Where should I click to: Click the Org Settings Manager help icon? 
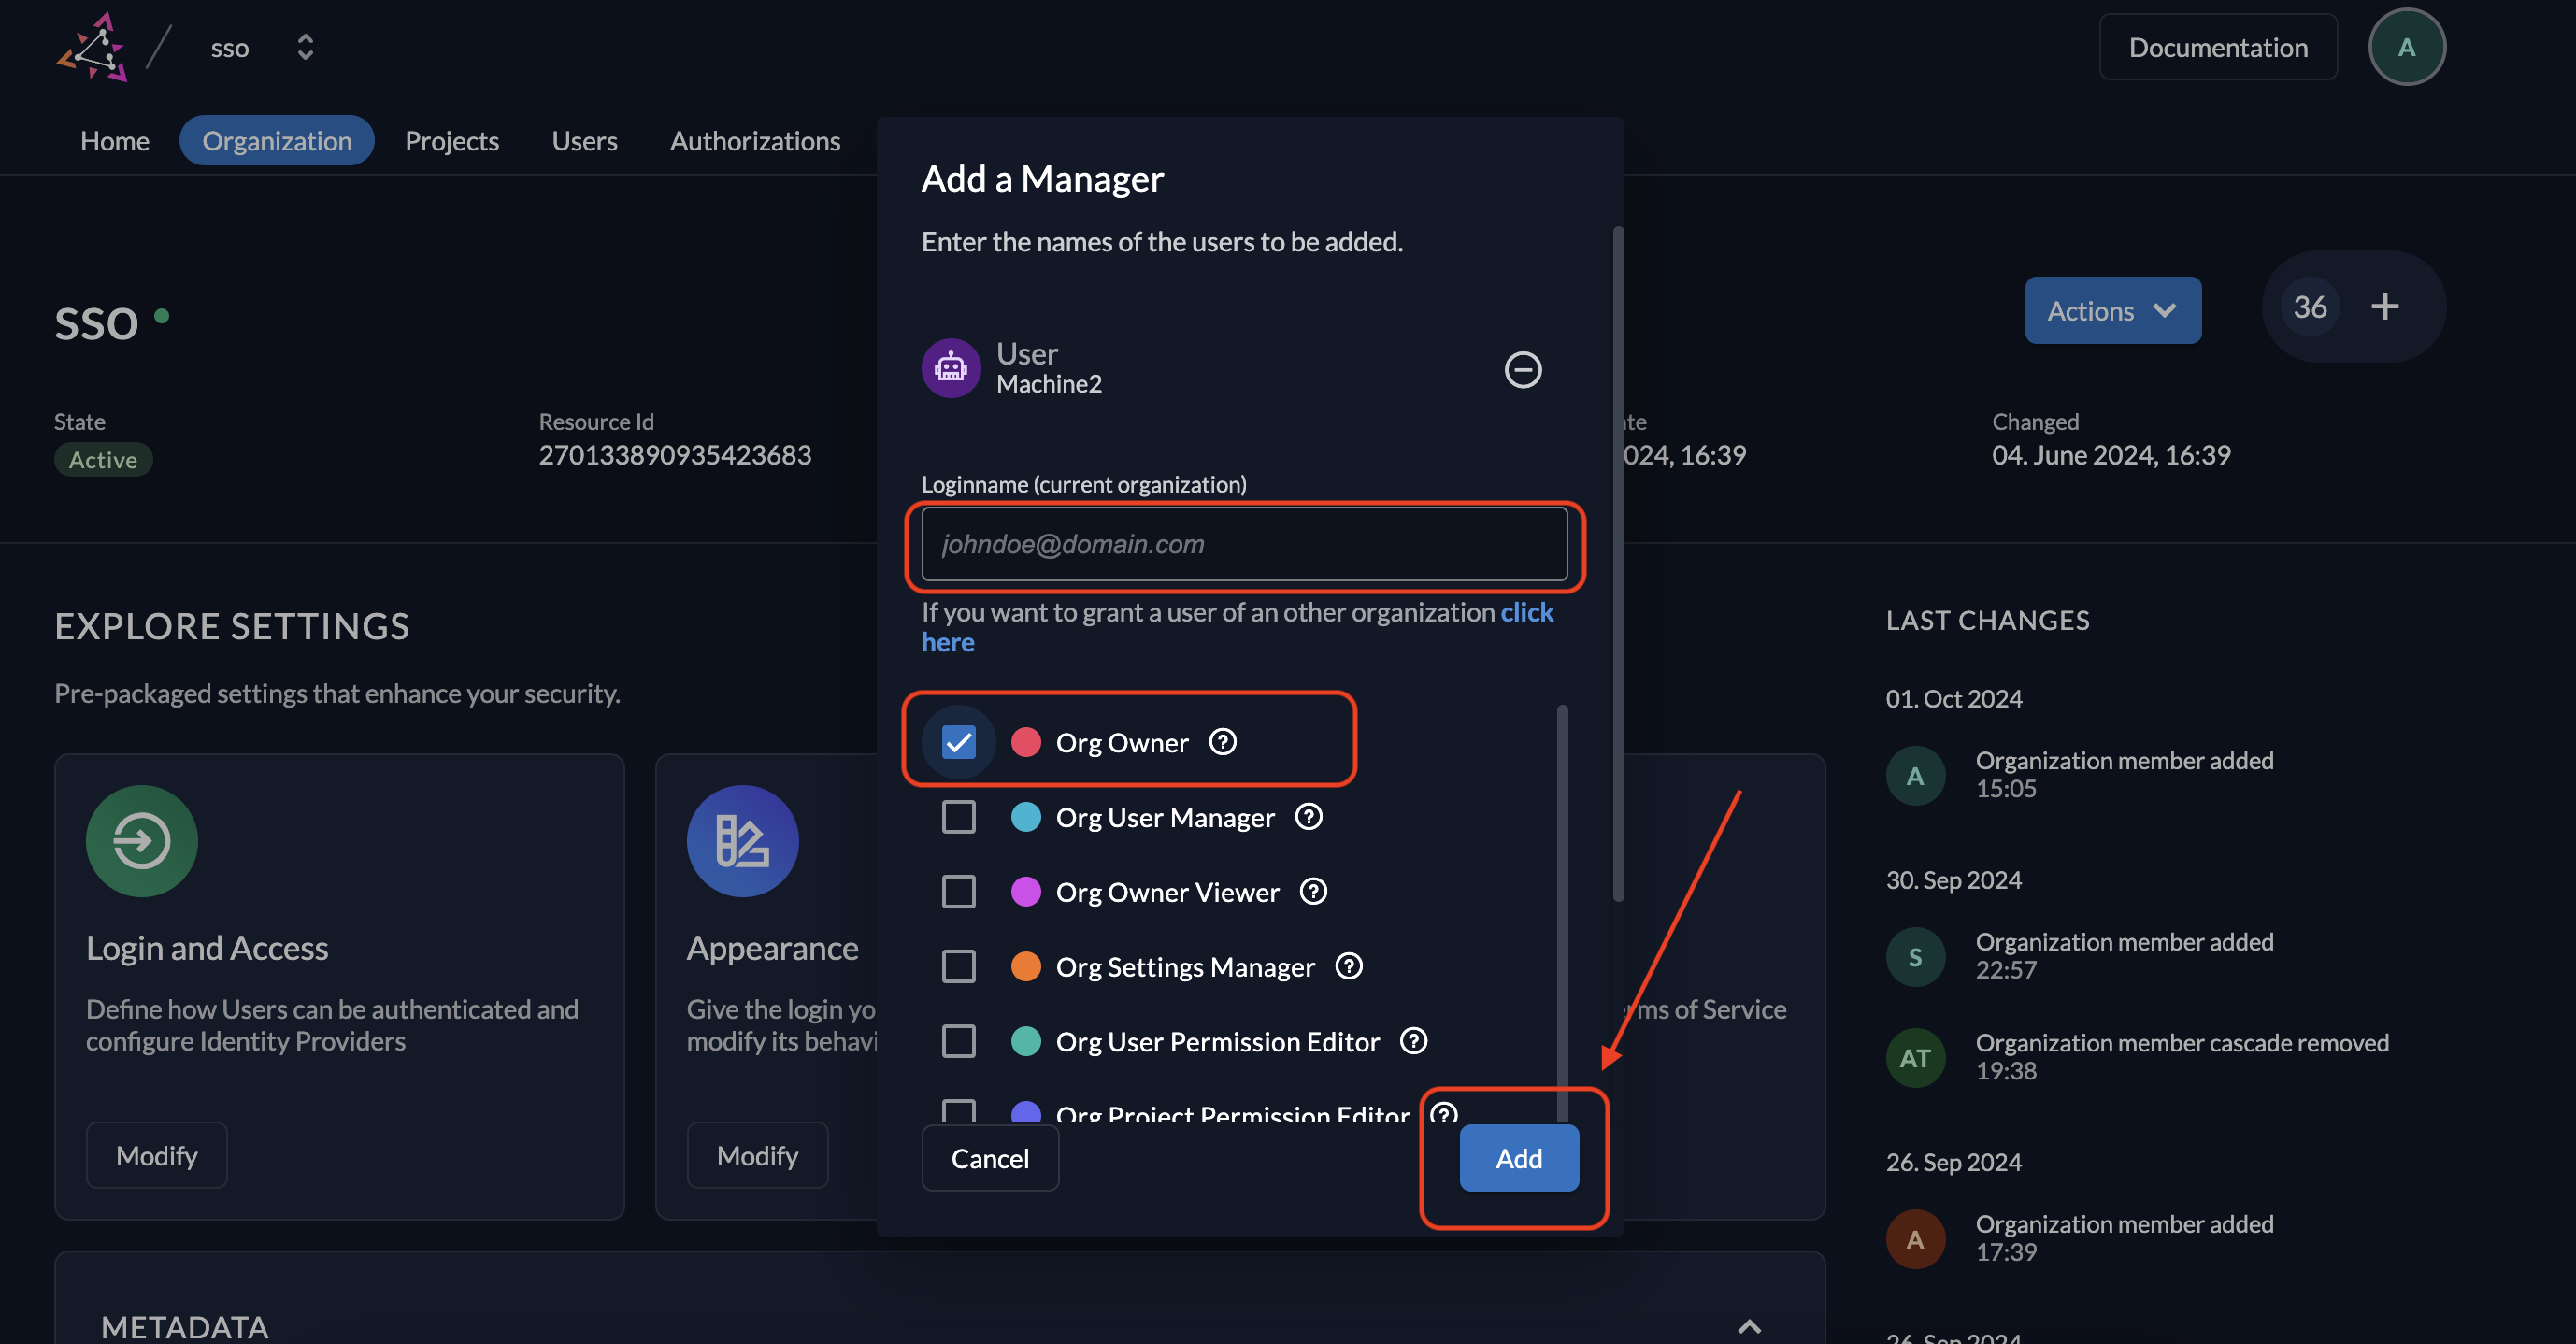[x=1348, y=966]
